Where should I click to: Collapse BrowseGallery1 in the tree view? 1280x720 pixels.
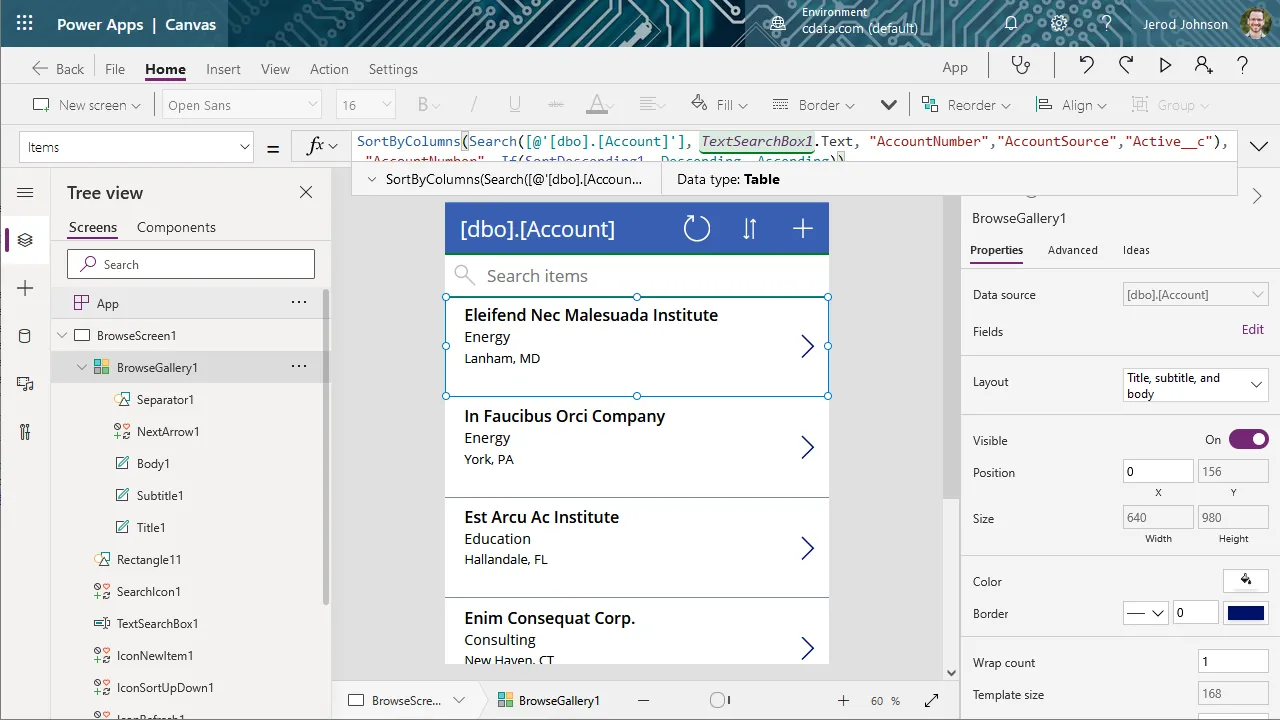click(81, 366)
